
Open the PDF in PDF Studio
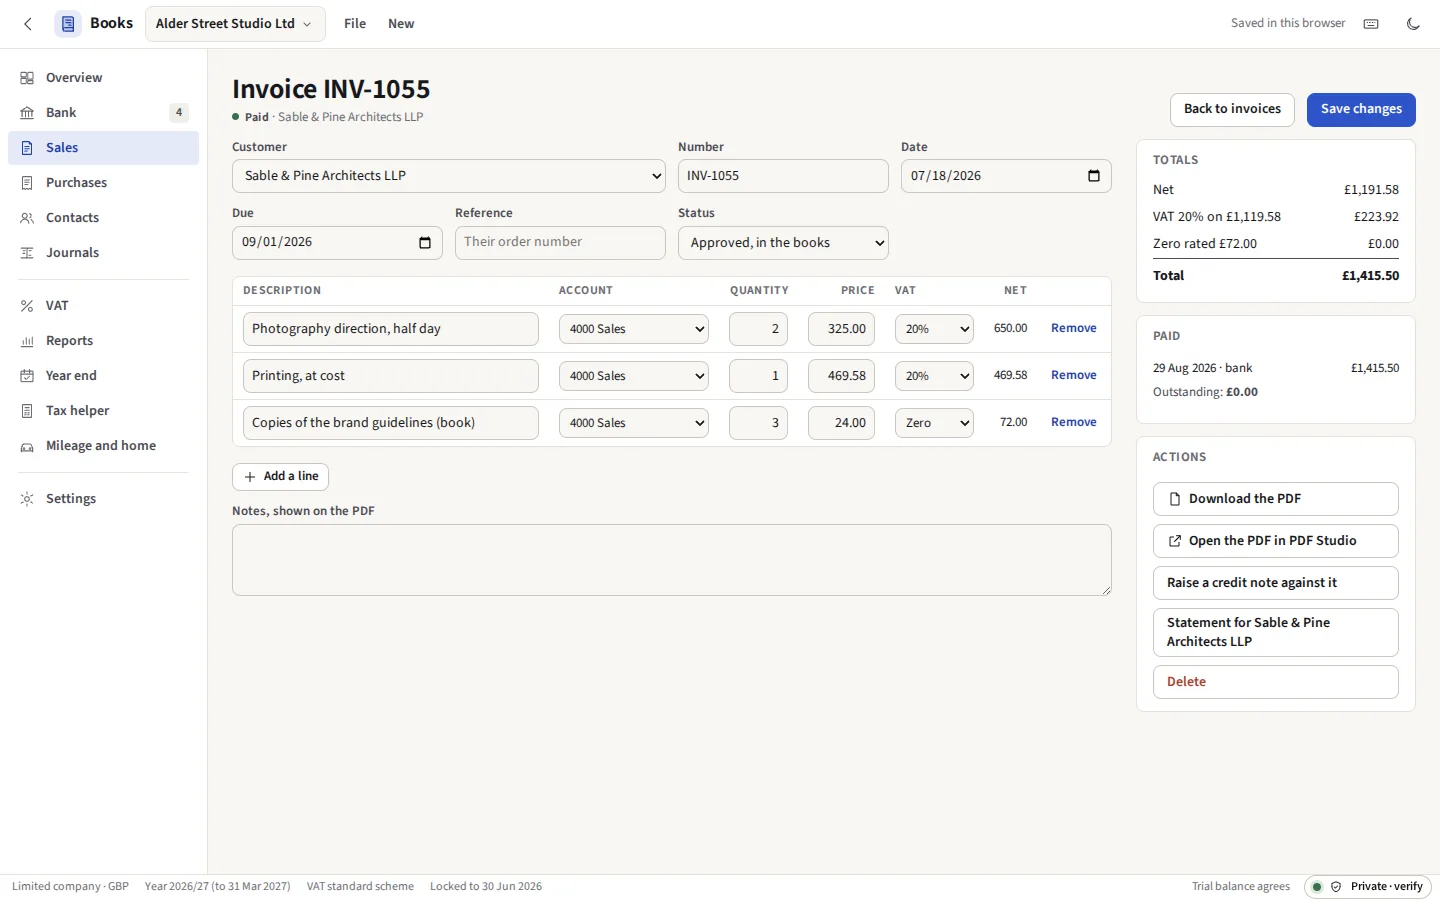pos(1275,541)
